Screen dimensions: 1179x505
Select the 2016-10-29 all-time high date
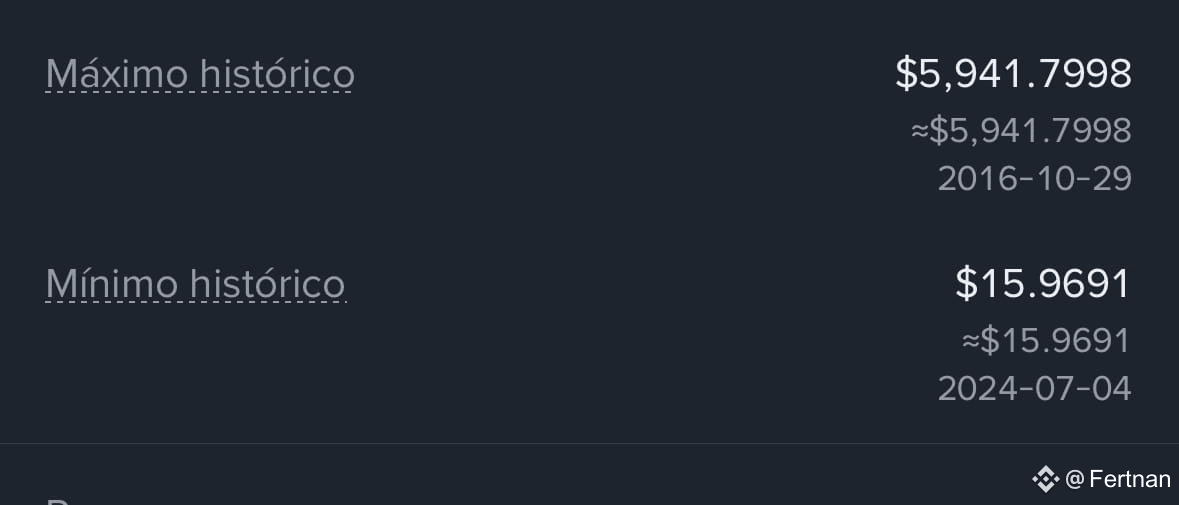point(1035,179)
